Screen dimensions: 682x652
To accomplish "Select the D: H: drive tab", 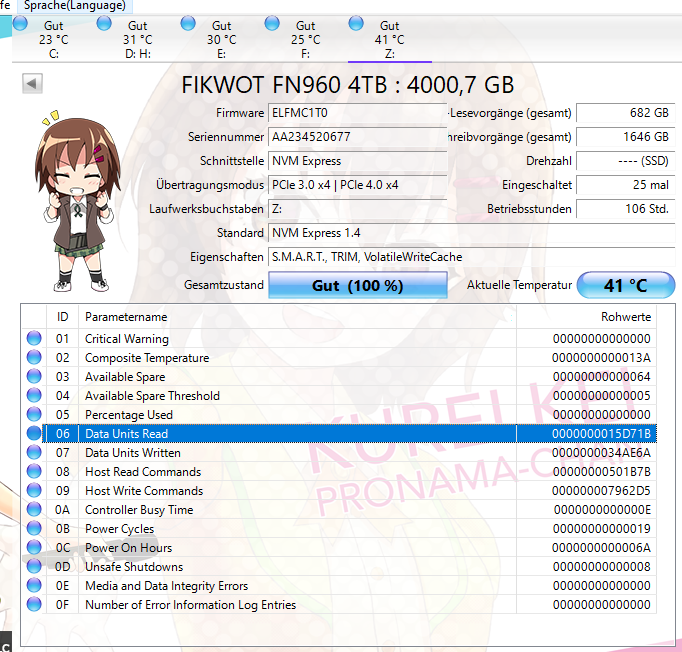I will (137, 40).
